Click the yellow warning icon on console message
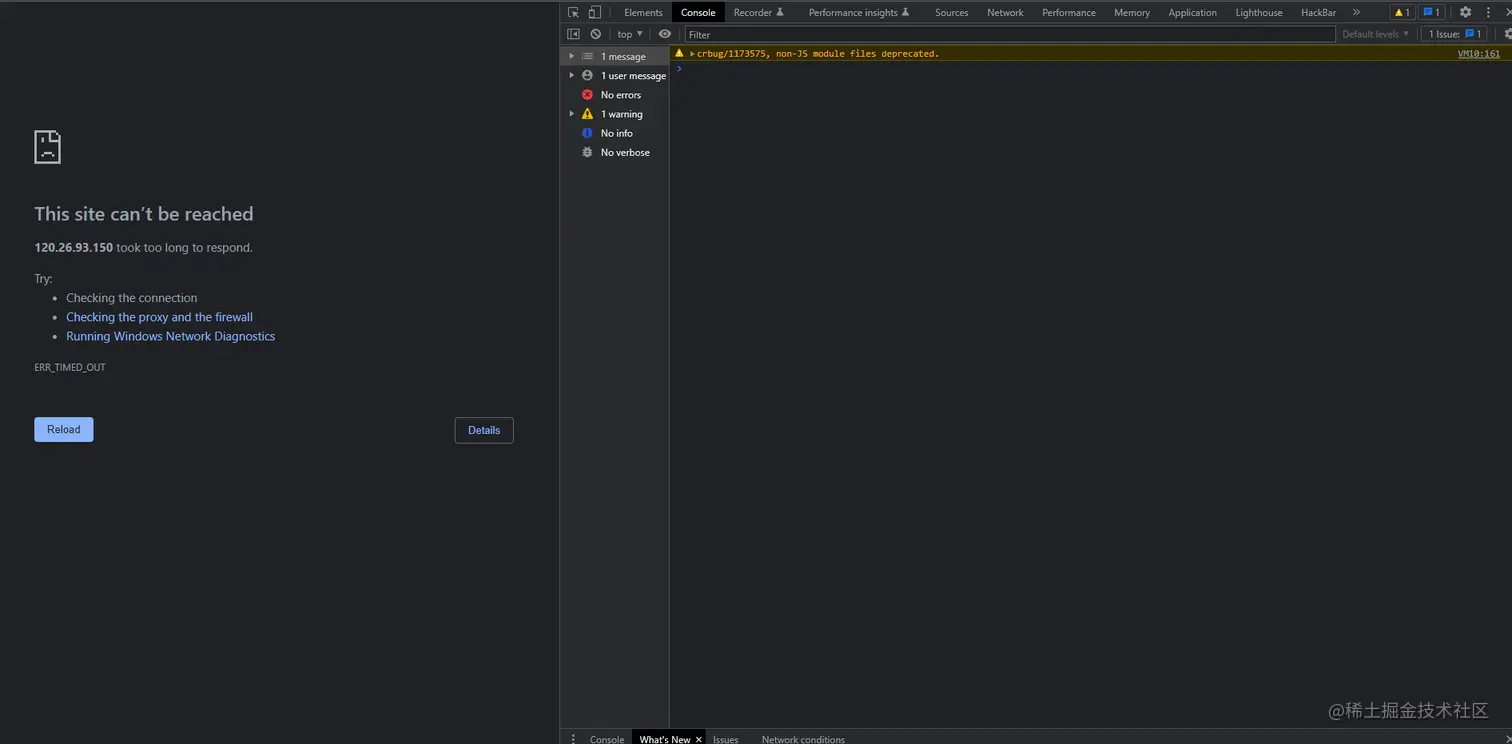Screen dimensions: 1512x744 pyautogui.click(x=680, y=53)
